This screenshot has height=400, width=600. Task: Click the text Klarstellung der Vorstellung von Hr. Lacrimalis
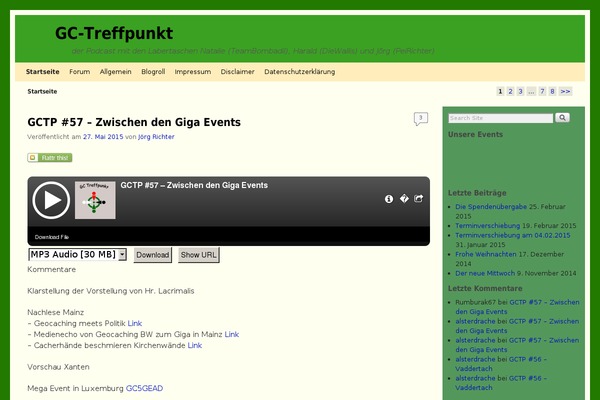click(111, 291)
